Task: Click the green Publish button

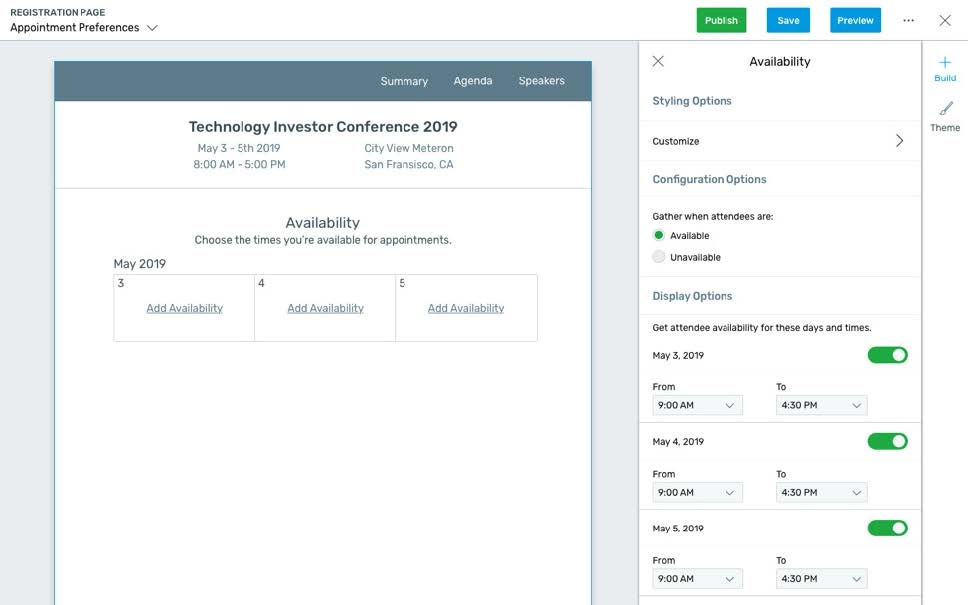Action: click(721, 20)
